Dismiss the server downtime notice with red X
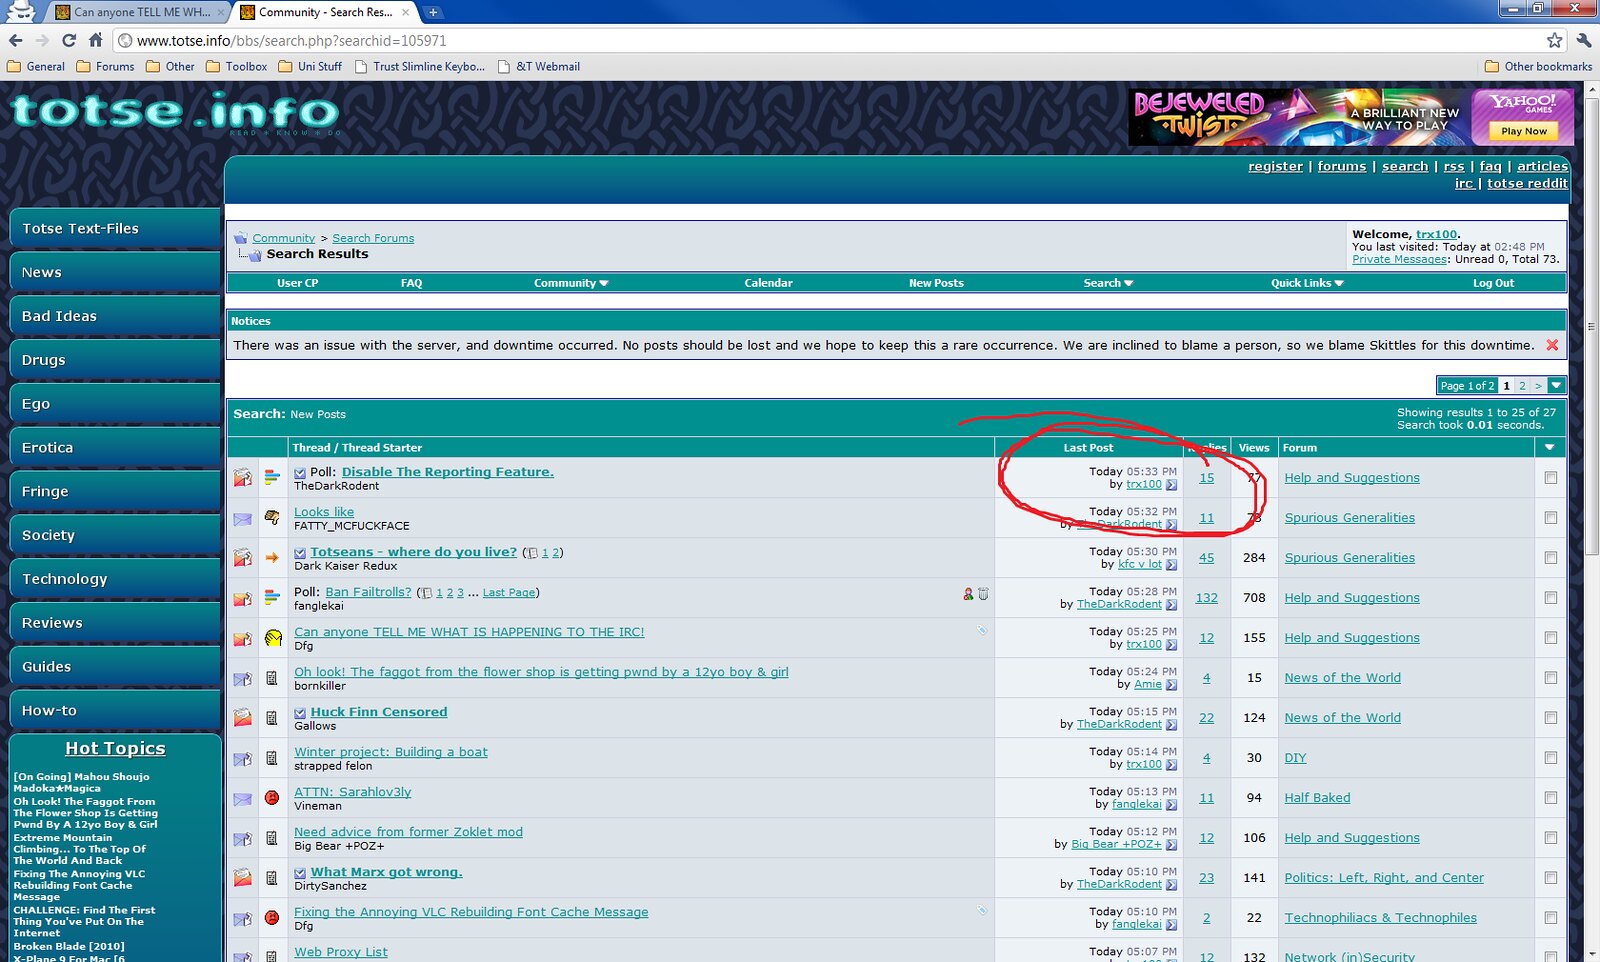The width and height of the screenshot is (1600, 962). [x=1552, y=345]
